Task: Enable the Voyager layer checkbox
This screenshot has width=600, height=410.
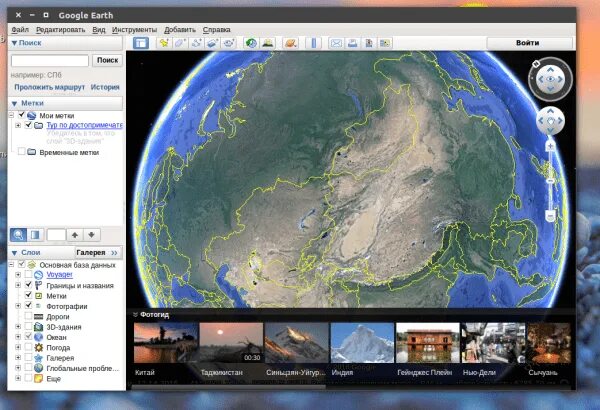Action: [28, 274]
